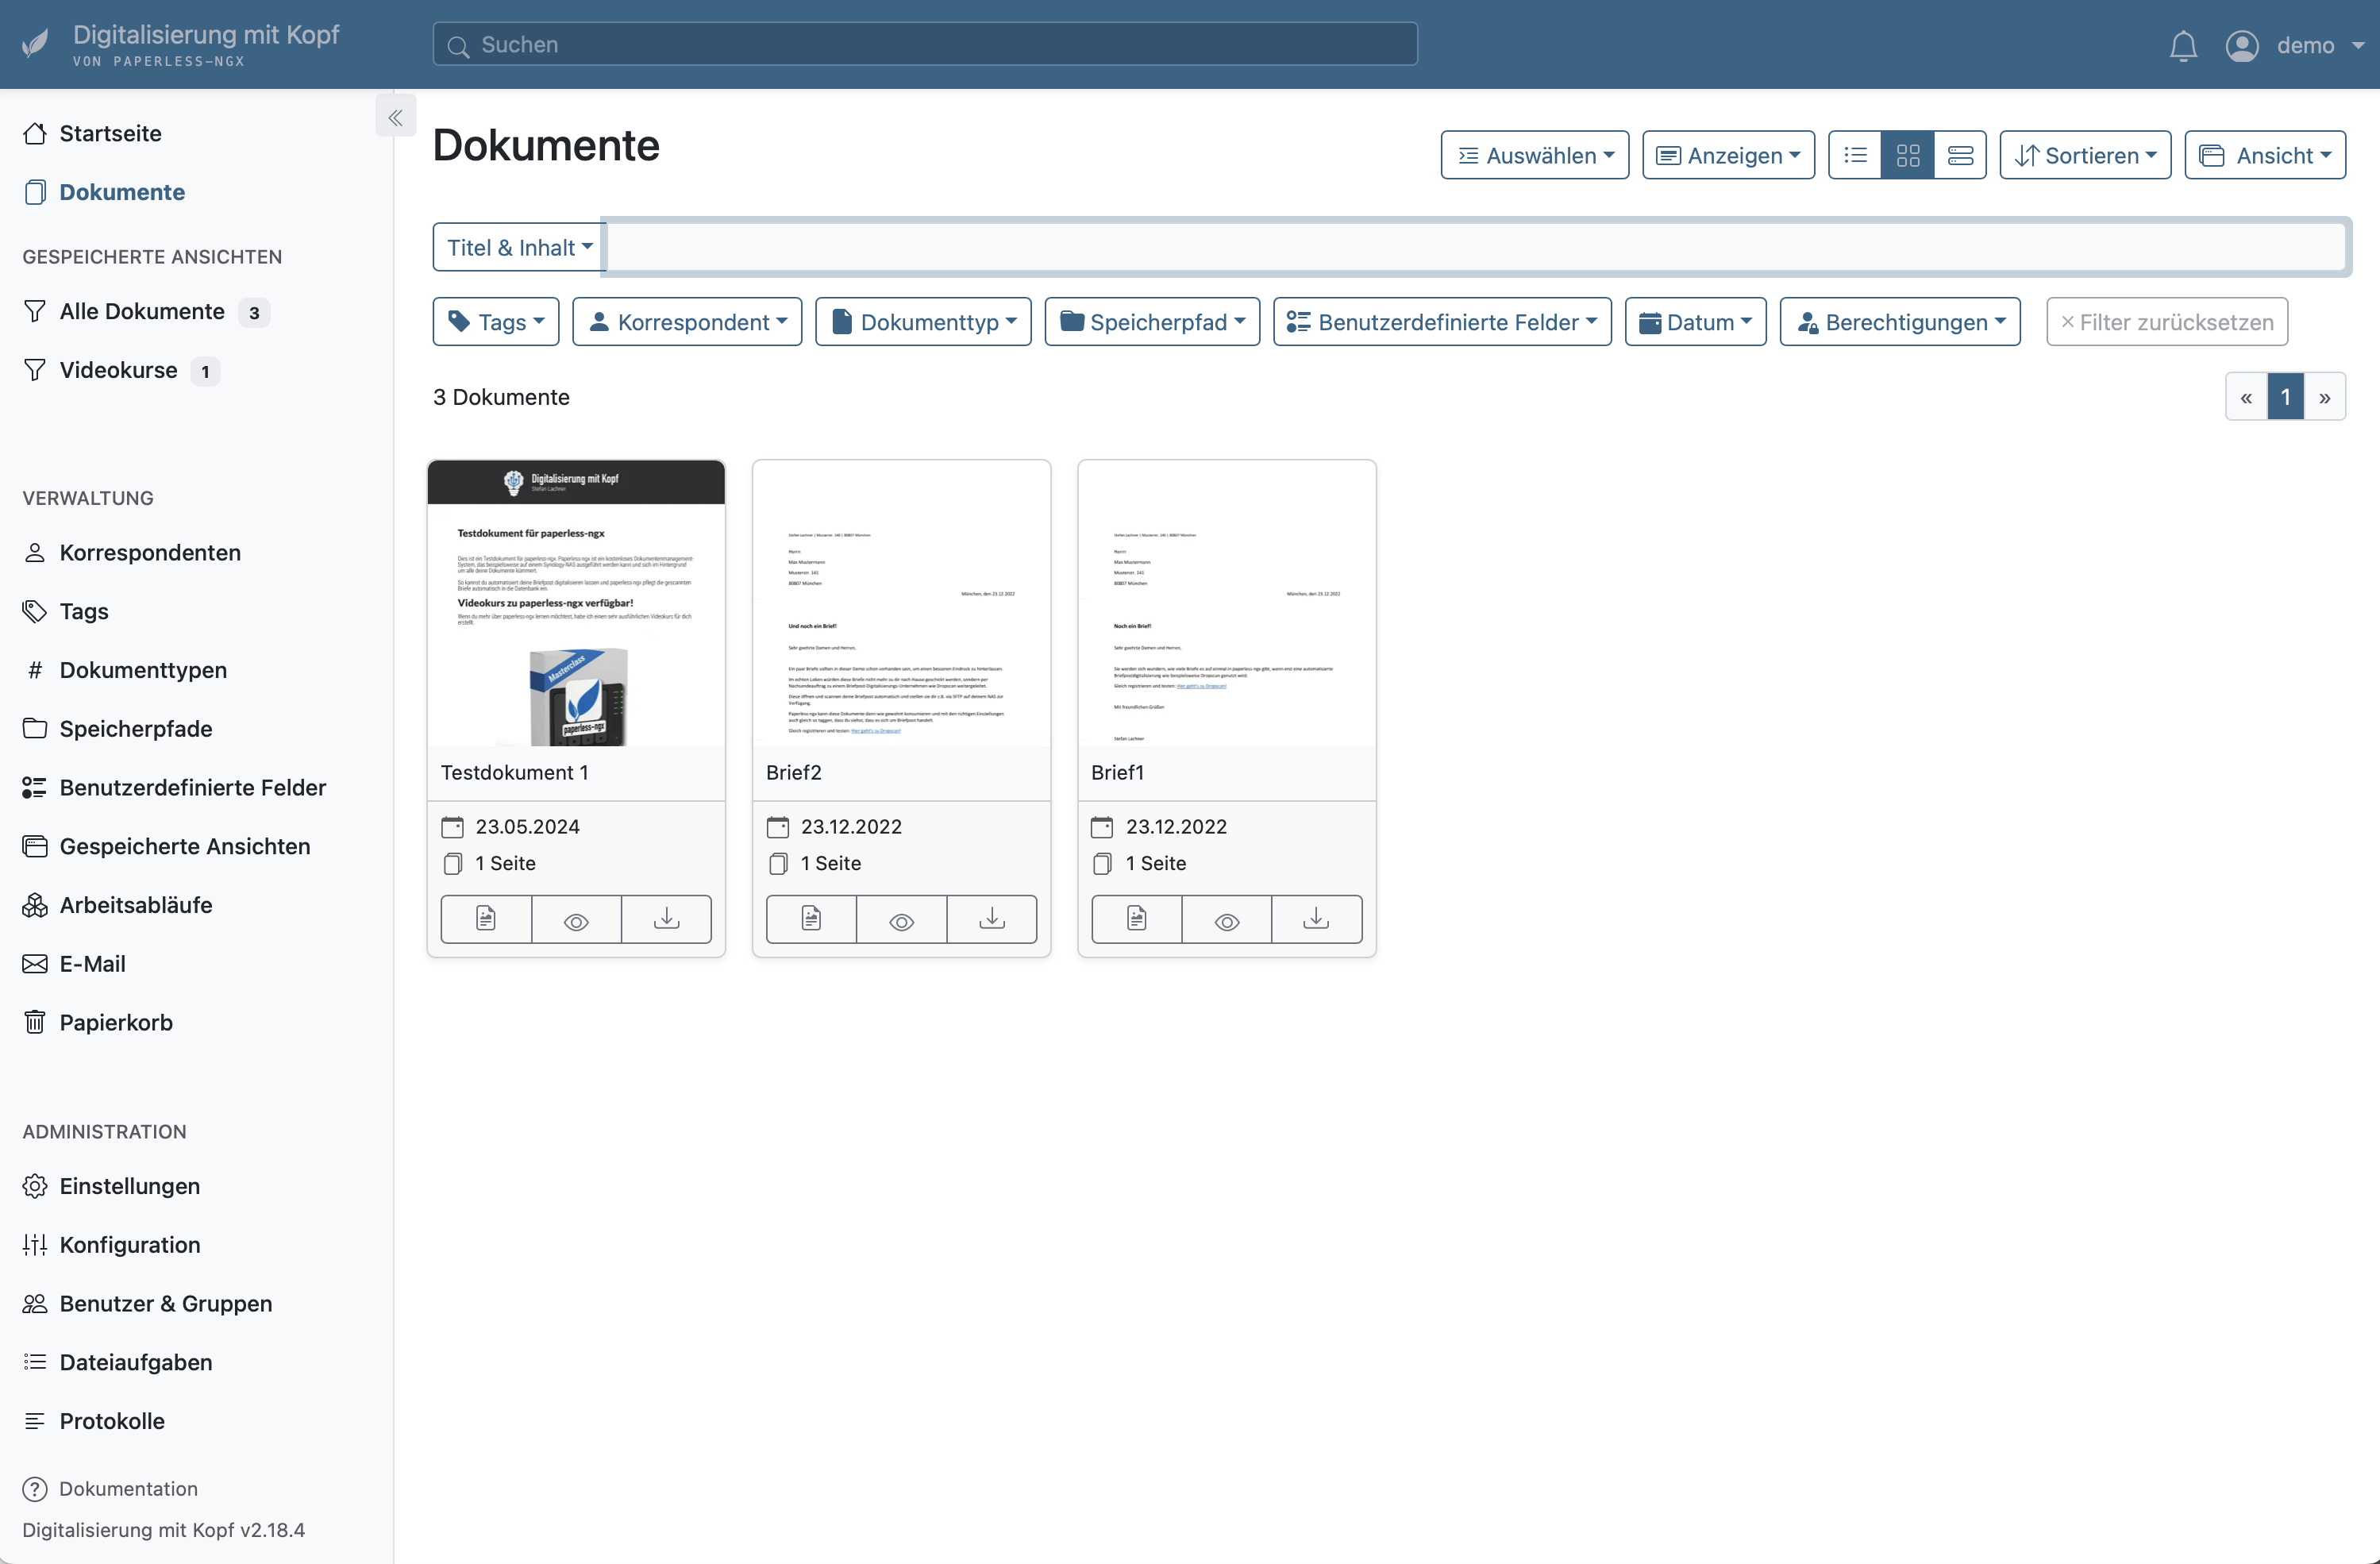
Task: Open the Videokurse saved view
Action: [x=118, y=370]
